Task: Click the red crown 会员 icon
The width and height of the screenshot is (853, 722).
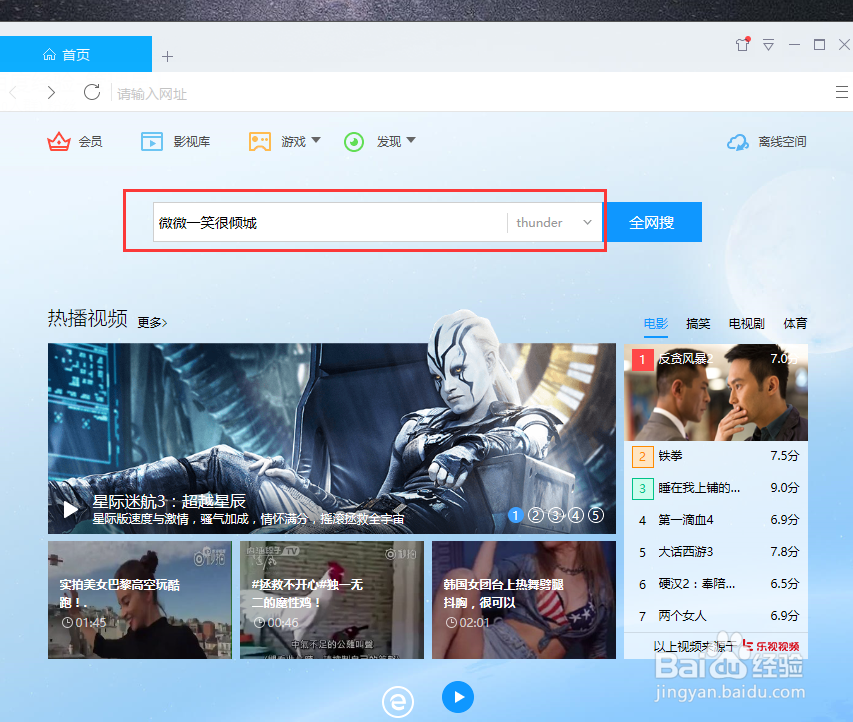Action: point(59,141)
